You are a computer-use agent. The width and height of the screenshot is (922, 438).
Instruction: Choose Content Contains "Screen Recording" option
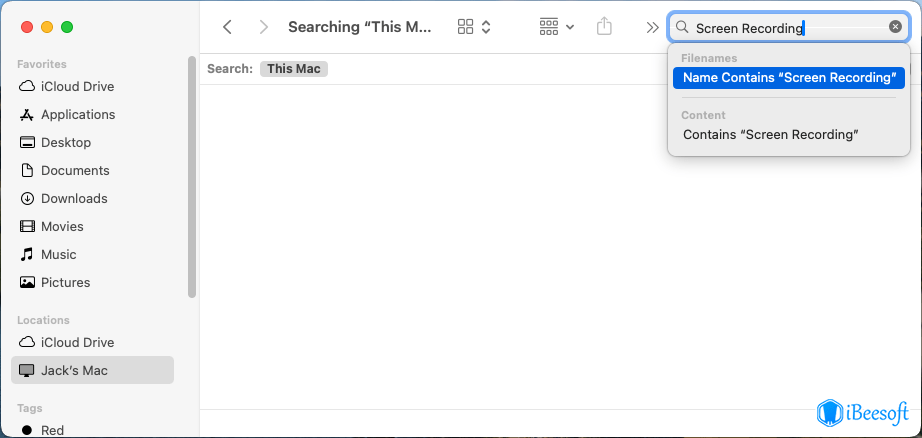coord(770,134)
